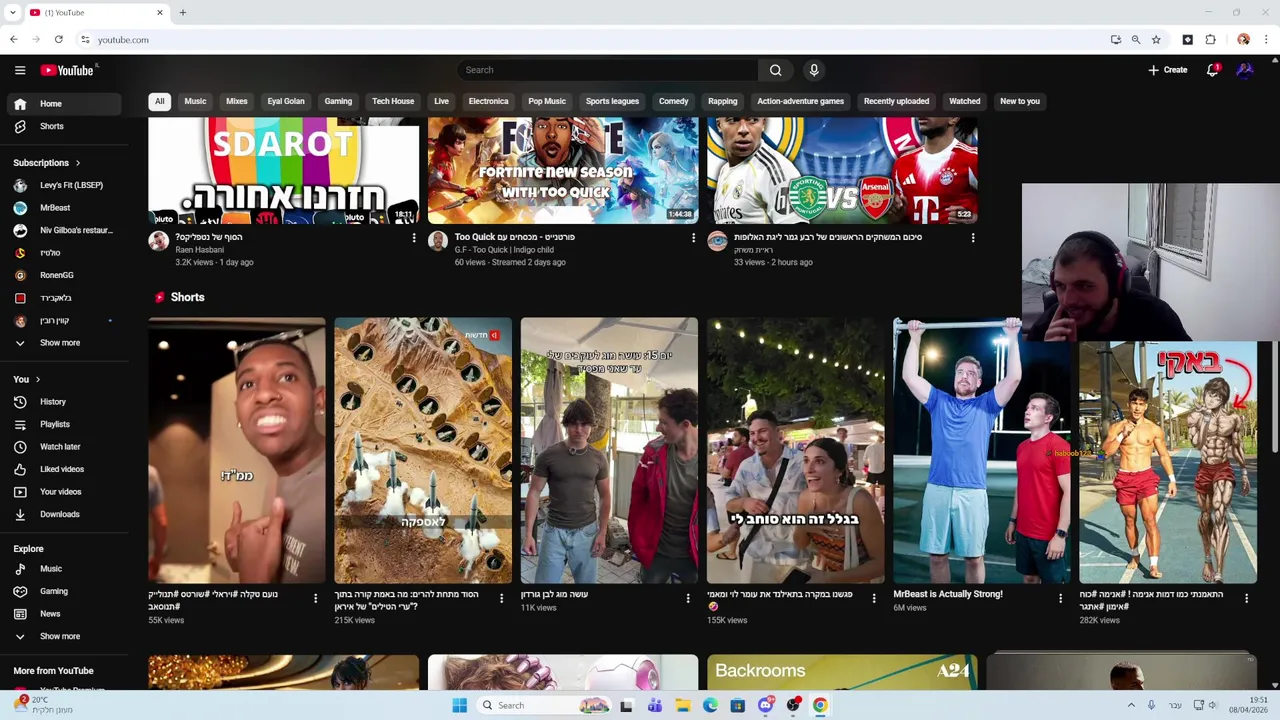Bookmark this page with star icon
Viewport: 1280px width, 720px height.
tap(1156, 40)
